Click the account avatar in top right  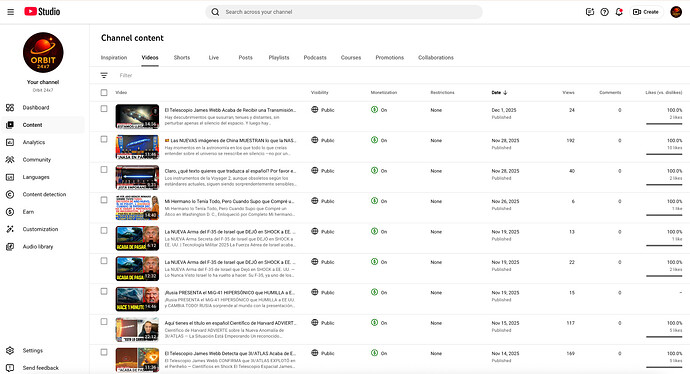point(676,12)
